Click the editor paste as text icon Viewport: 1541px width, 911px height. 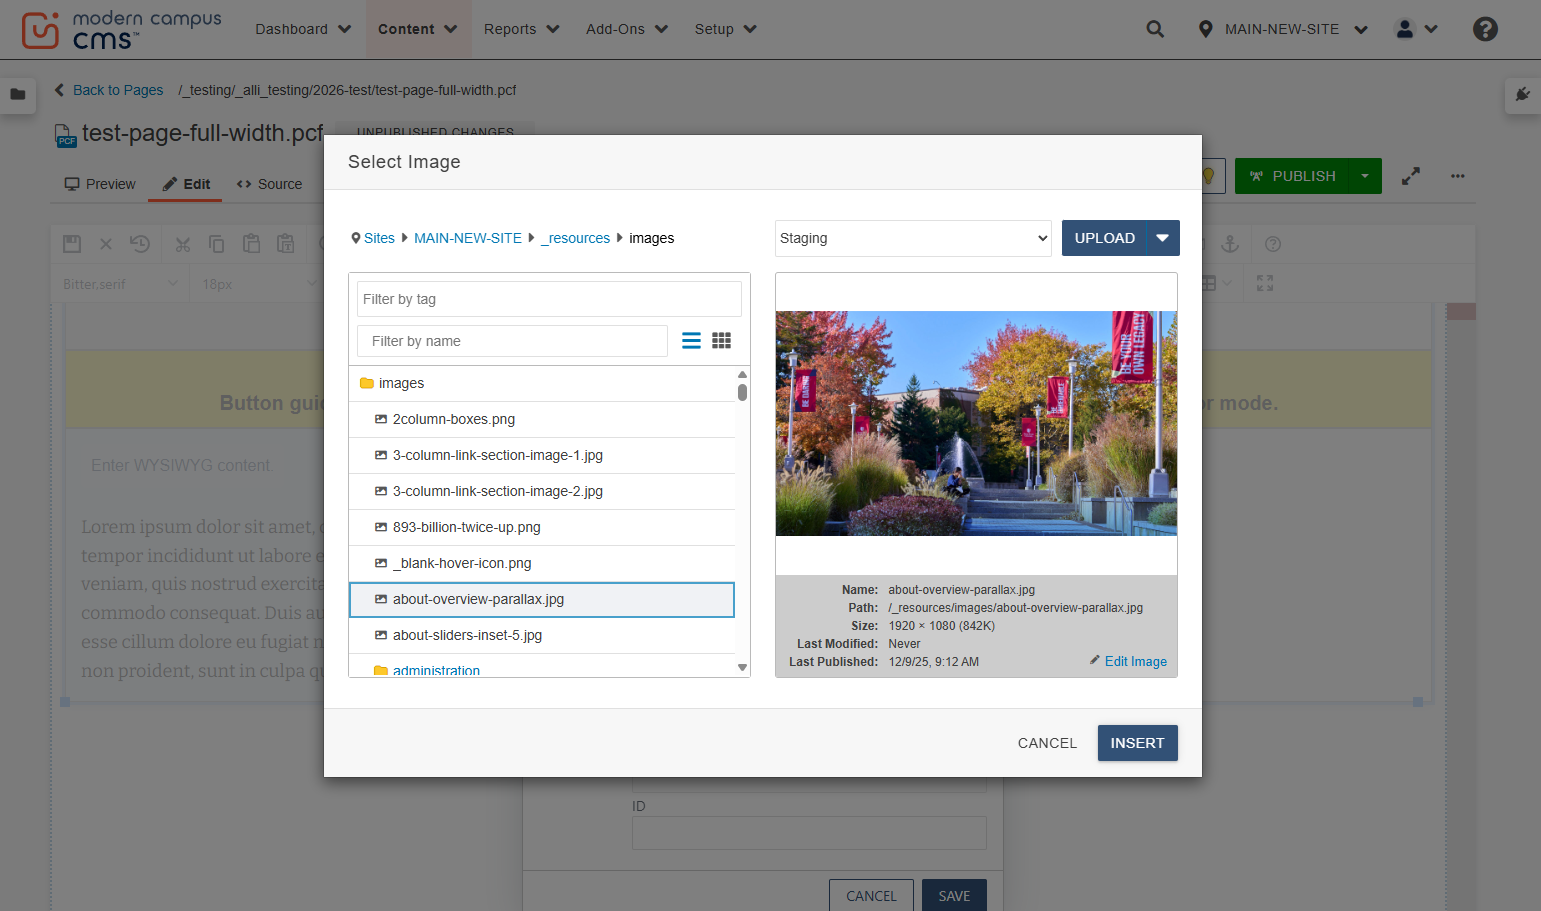click(286, 244)
